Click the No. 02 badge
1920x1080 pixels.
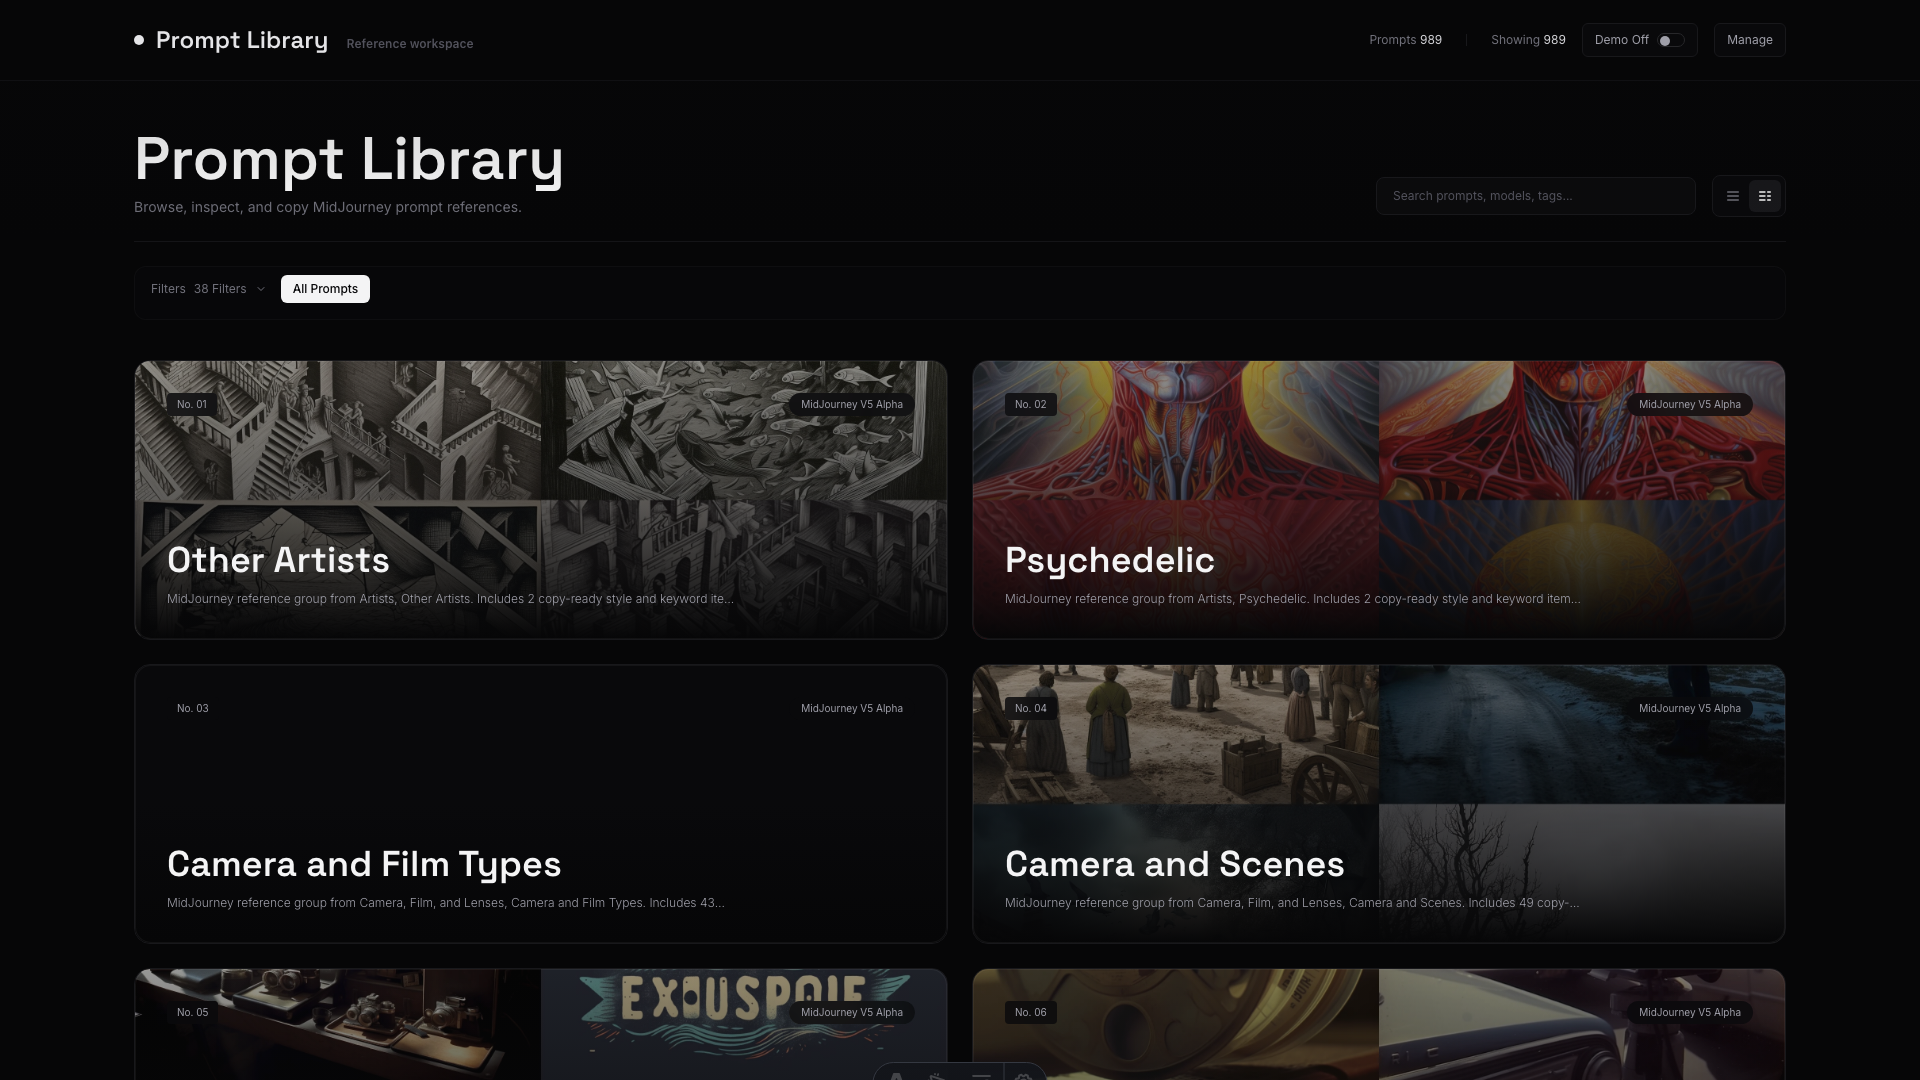point(1030,405)
